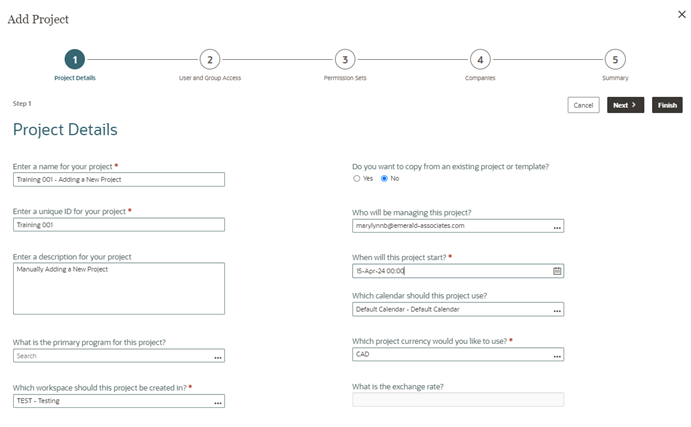Jump to step 3 Permission Sets
This screenshot has height=427, width=691.
(345, 60)
